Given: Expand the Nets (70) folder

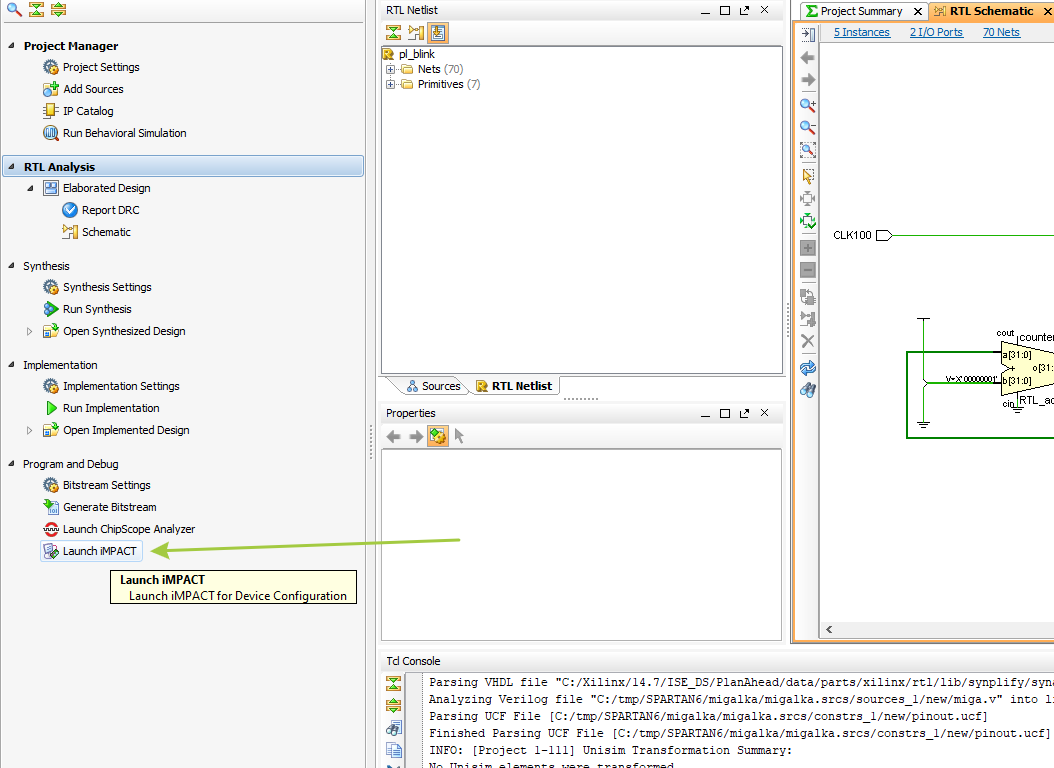Looking at the screenshot, I should coord(391,69).
